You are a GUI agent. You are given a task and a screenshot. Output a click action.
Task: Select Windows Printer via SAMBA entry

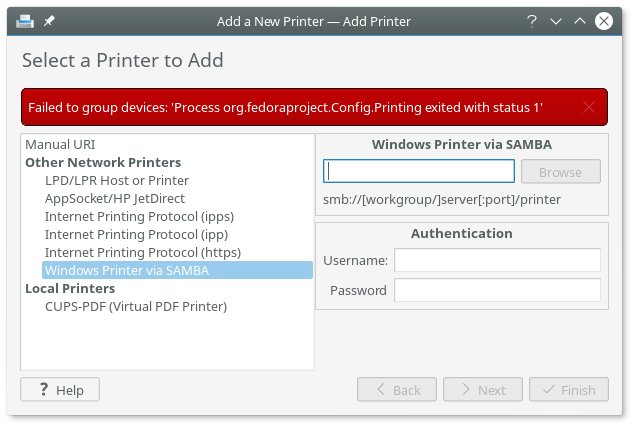[177, 270]
